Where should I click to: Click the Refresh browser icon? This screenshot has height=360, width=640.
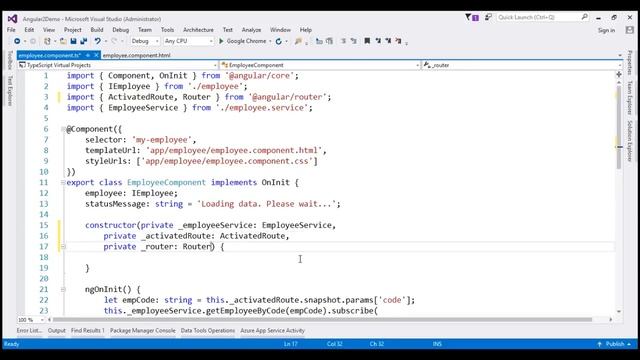coord(279,41)
